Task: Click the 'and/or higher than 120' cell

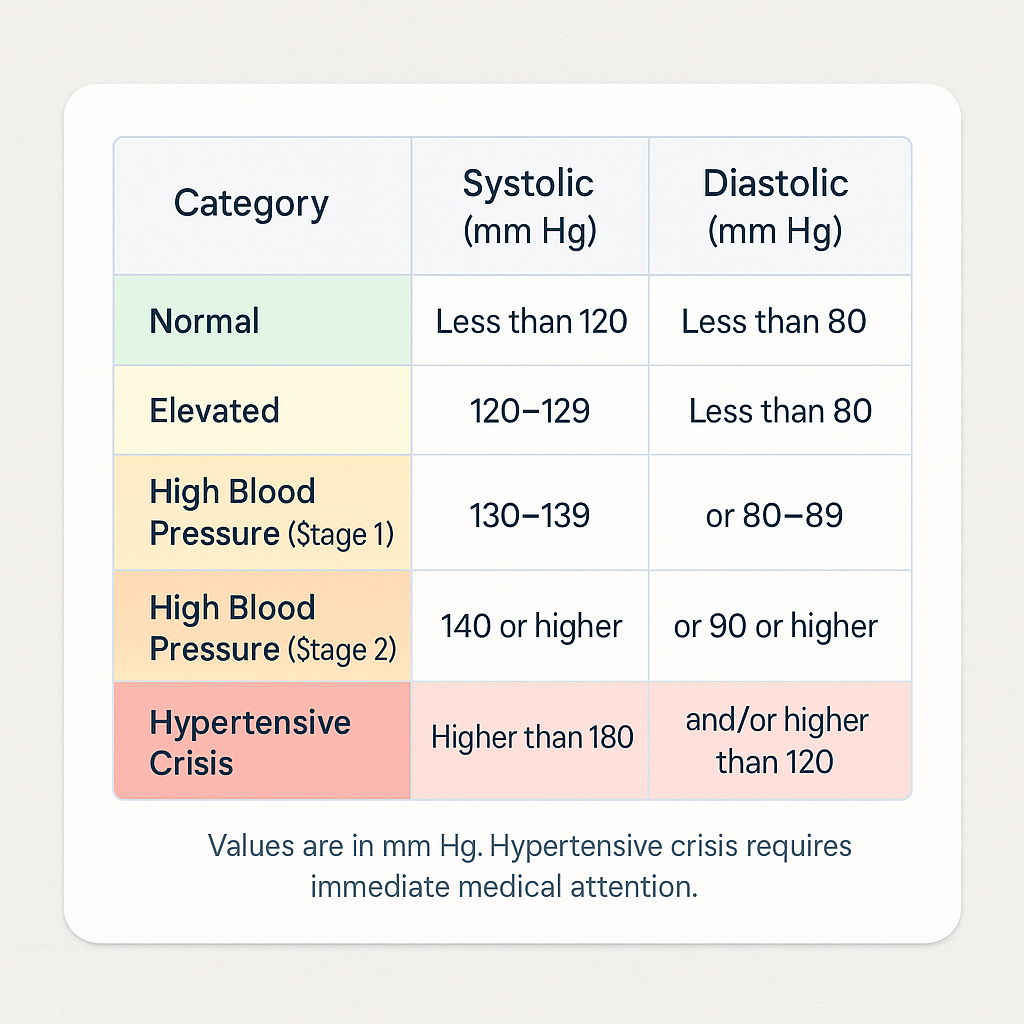Action: pos(777,741)
